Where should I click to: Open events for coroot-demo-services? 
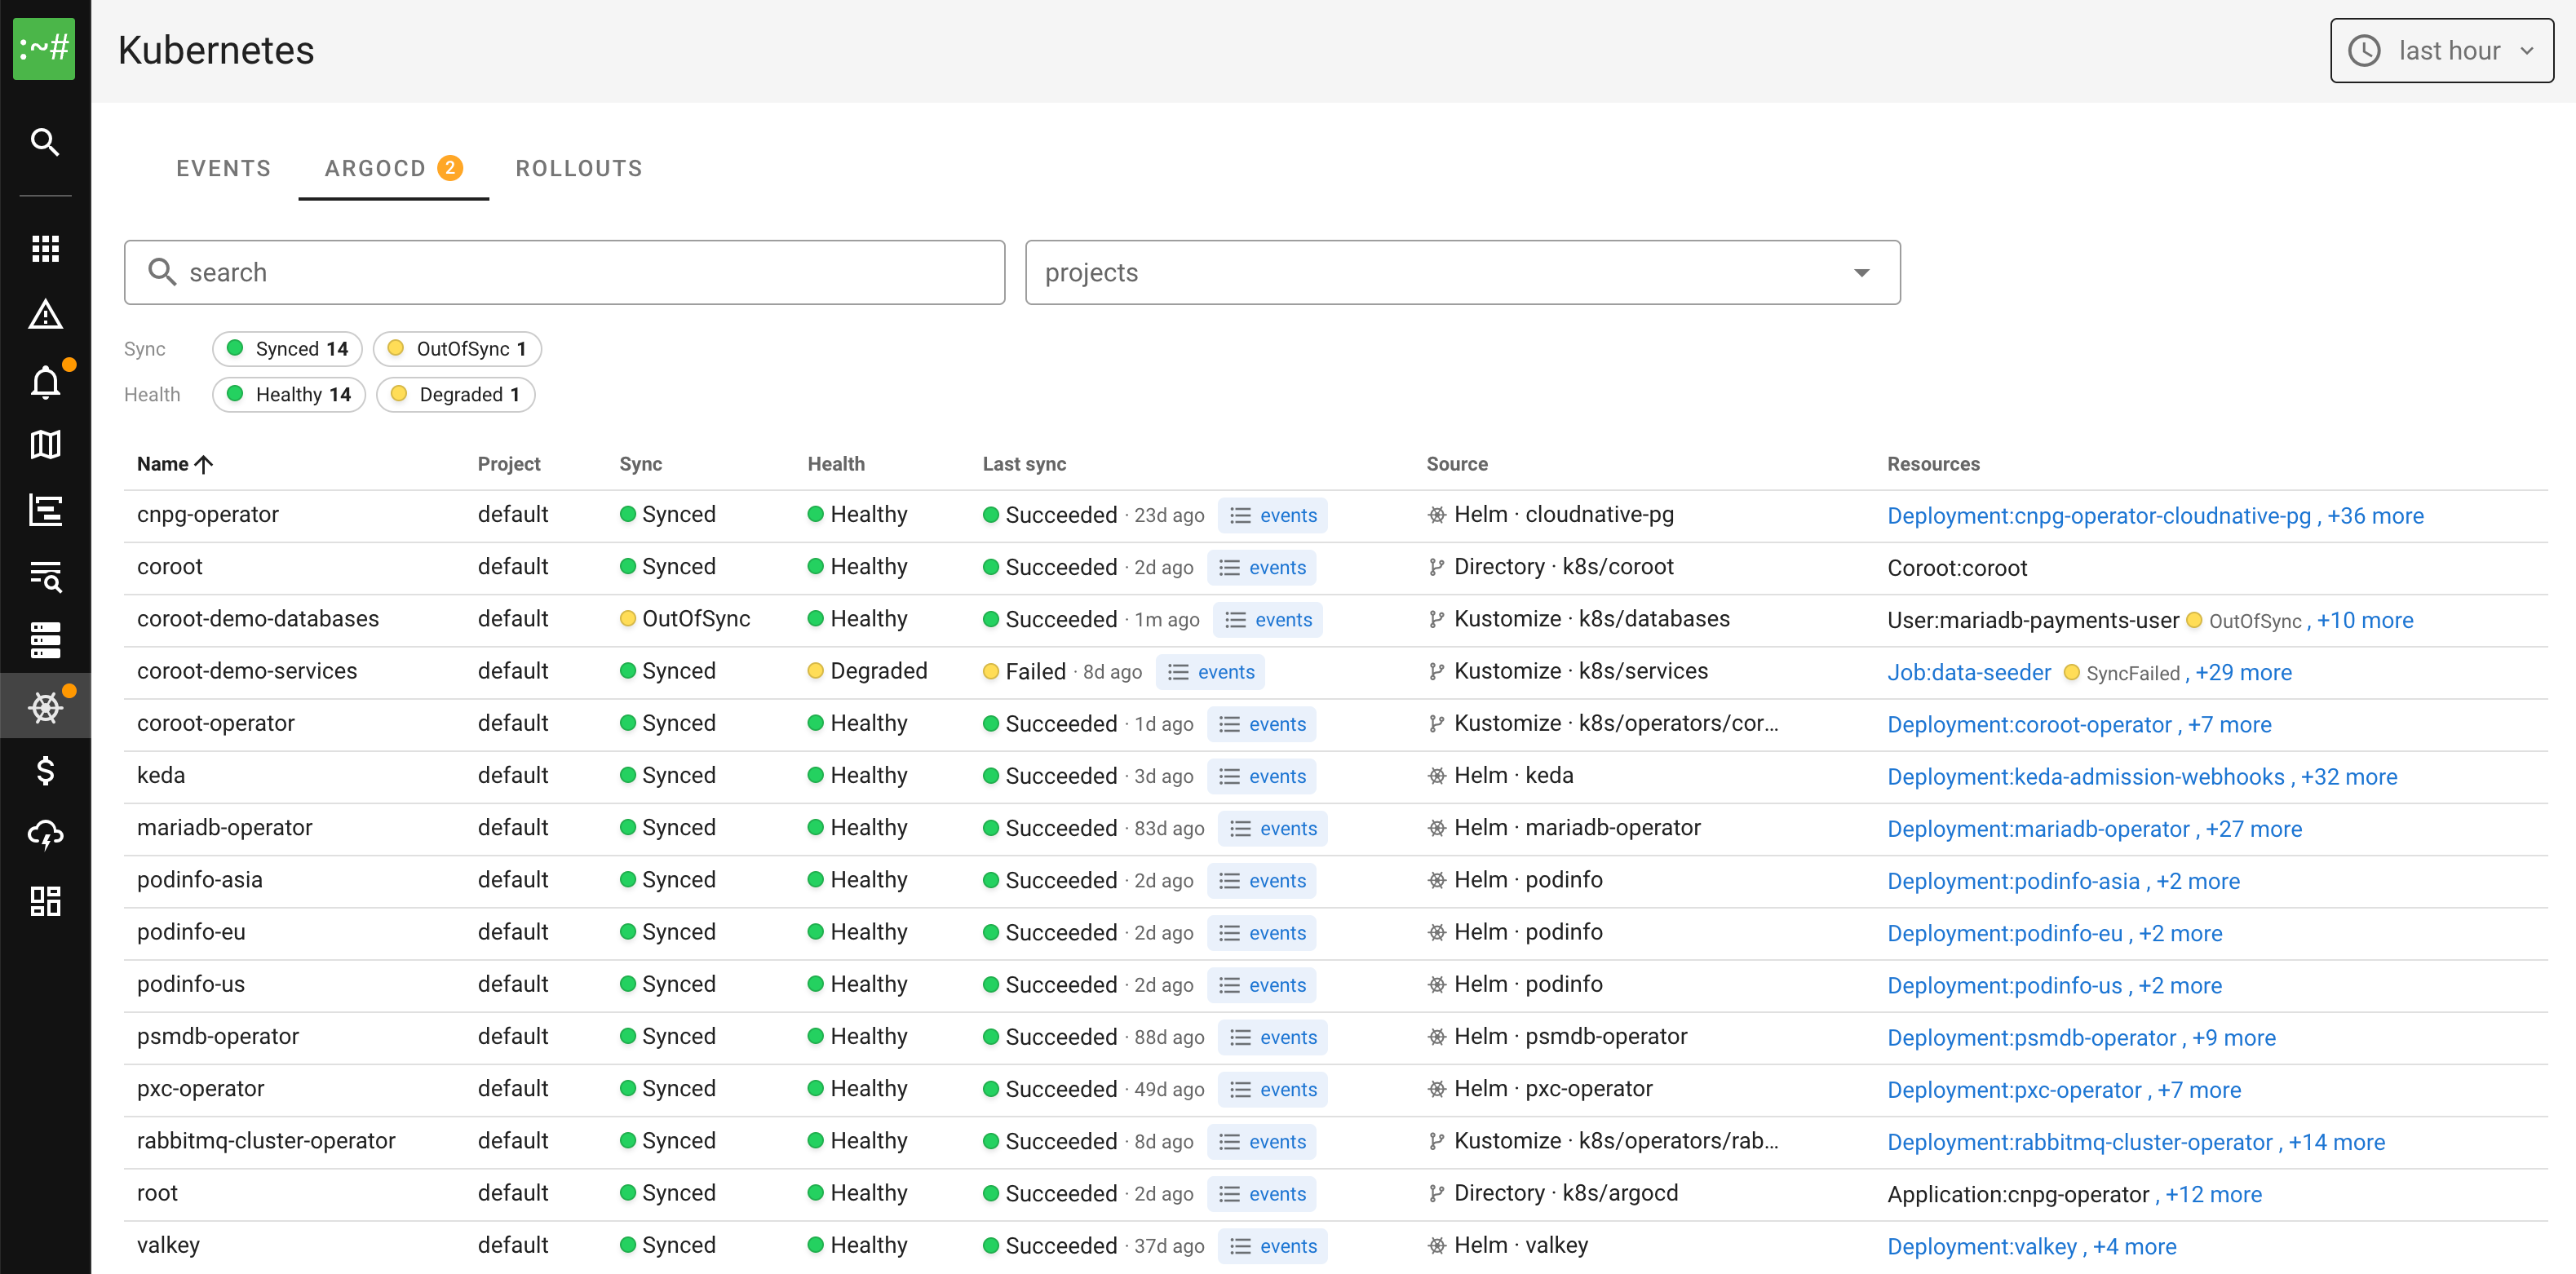click(1210, 672)
